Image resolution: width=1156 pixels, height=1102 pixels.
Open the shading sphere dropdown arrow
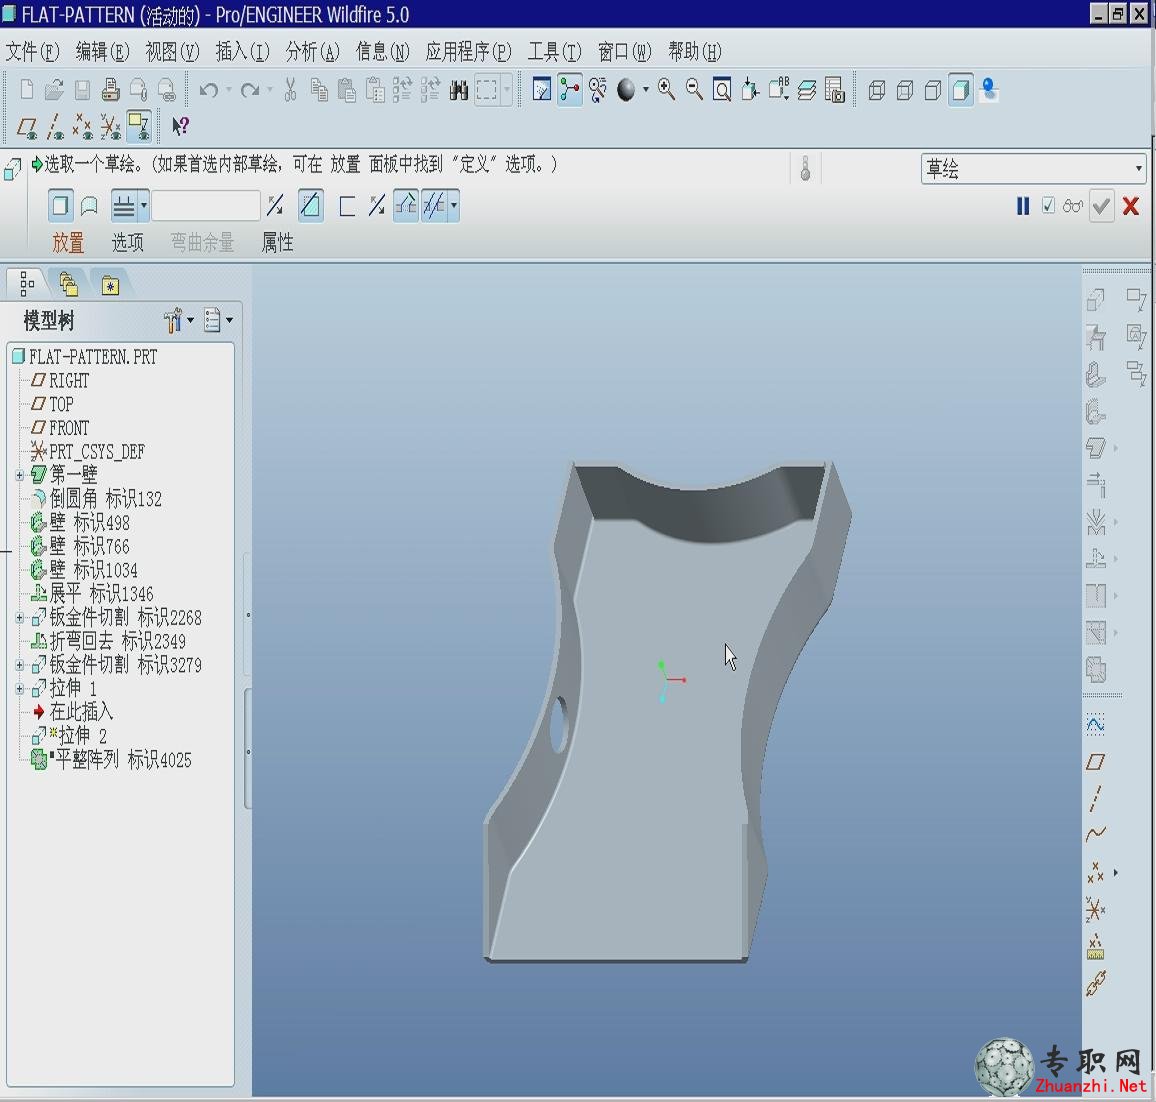pos(646,90)
